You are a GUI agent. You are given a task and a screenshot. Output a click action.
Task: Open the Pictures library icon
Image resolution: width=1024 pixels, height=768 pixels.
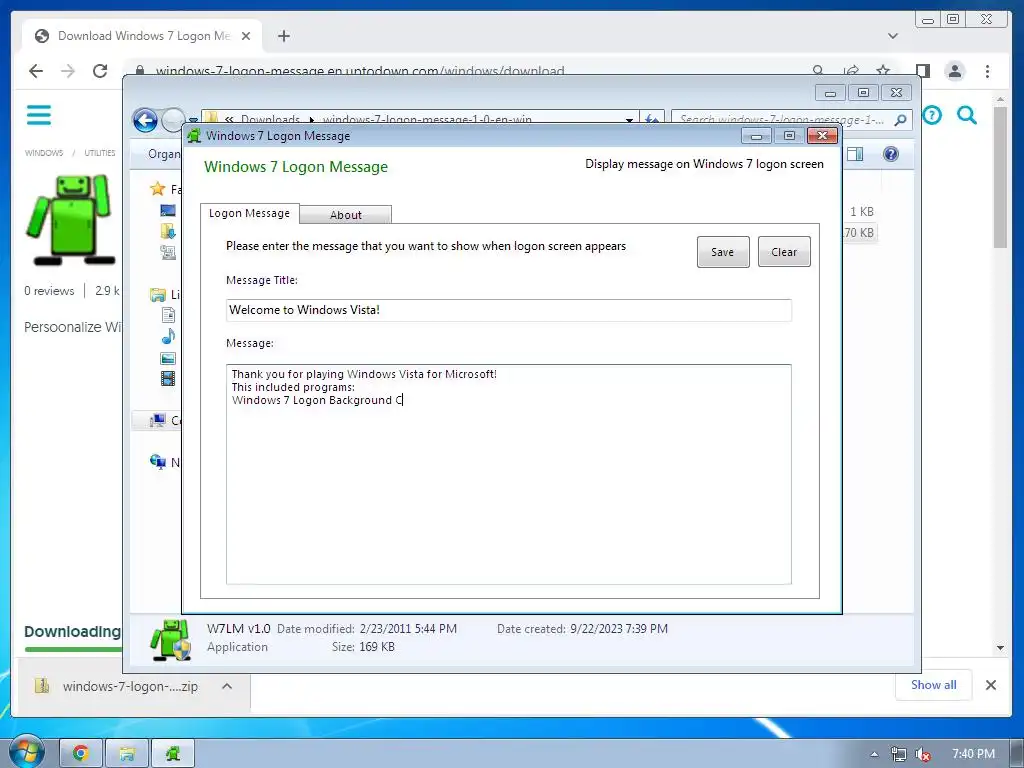click(168, 358)
